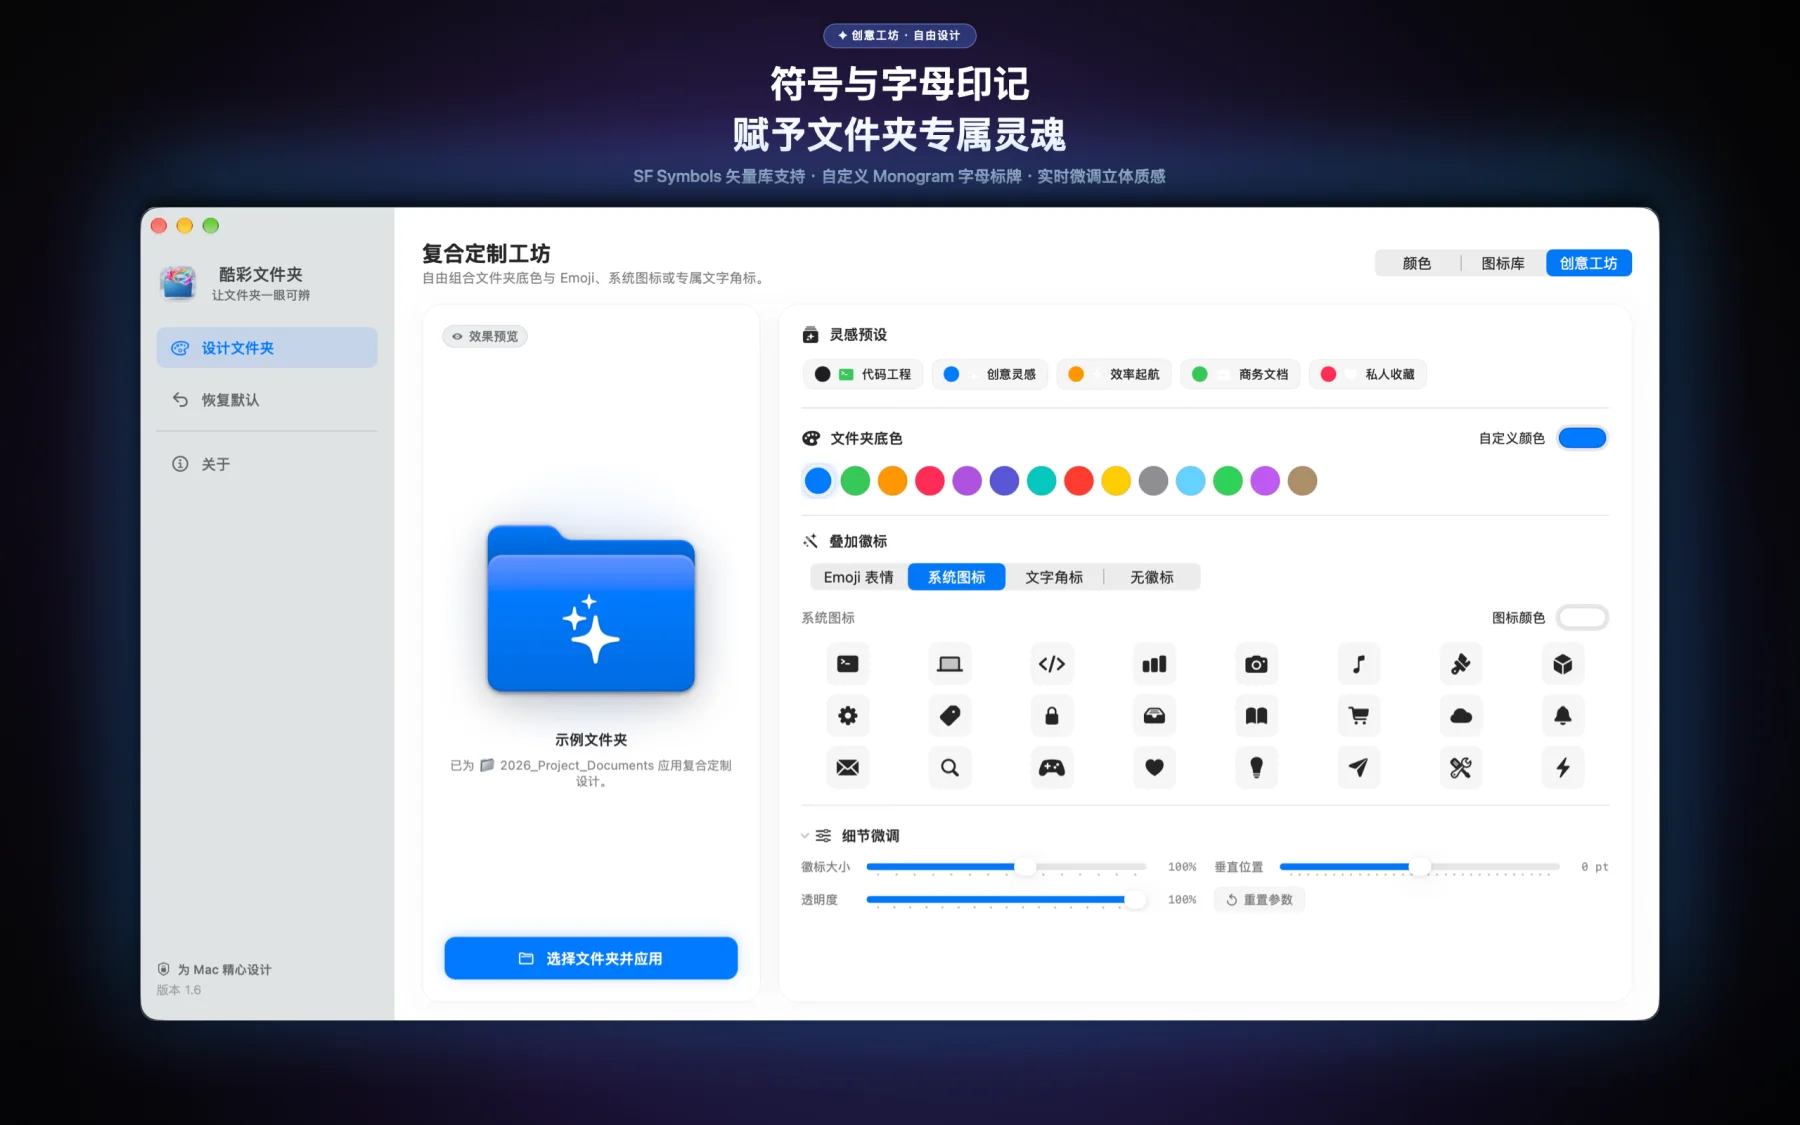Select the terminal system icon

coord(847,664)
